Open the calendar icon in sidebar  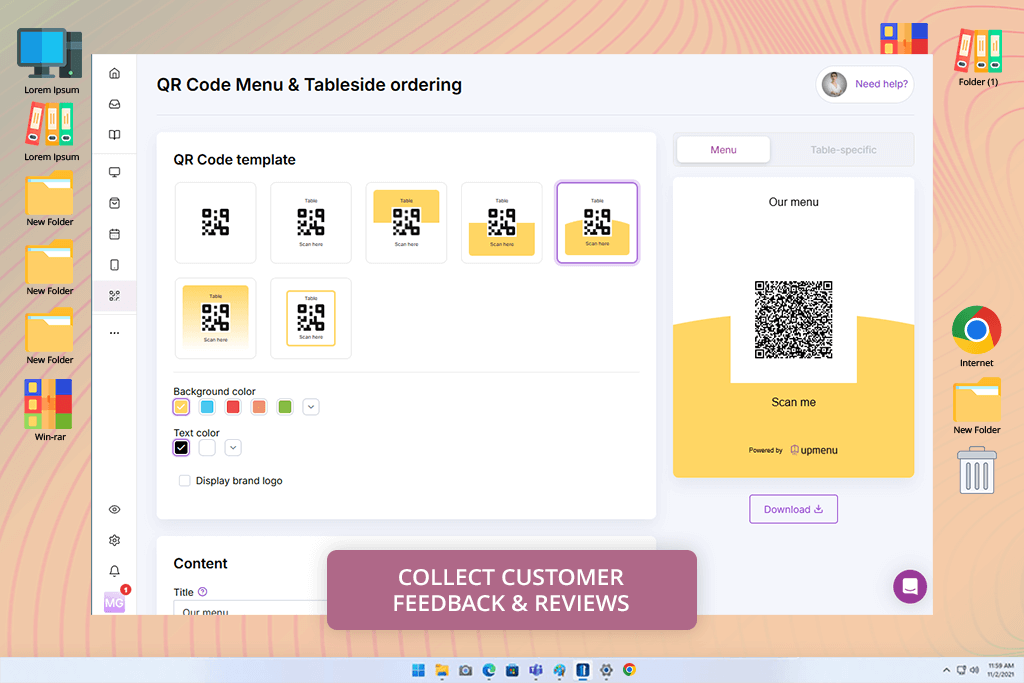pyautogui.click(x=114, y=234)
